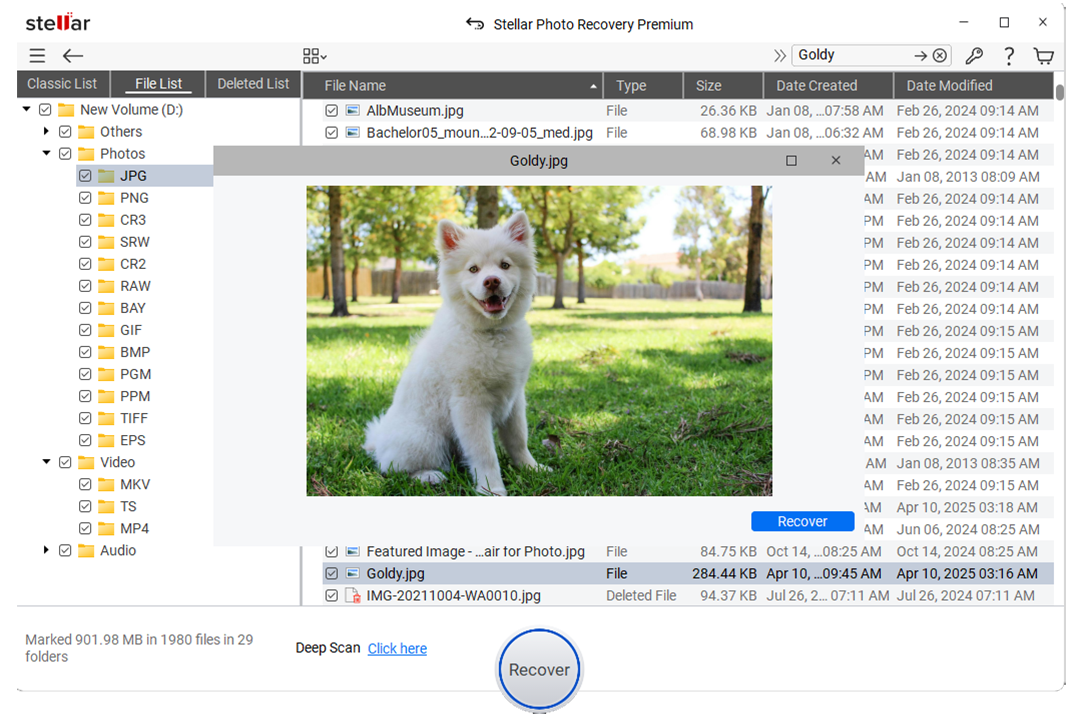Open the Classic List tab
Screen dimensions: 1082x717
click(62, 84)
